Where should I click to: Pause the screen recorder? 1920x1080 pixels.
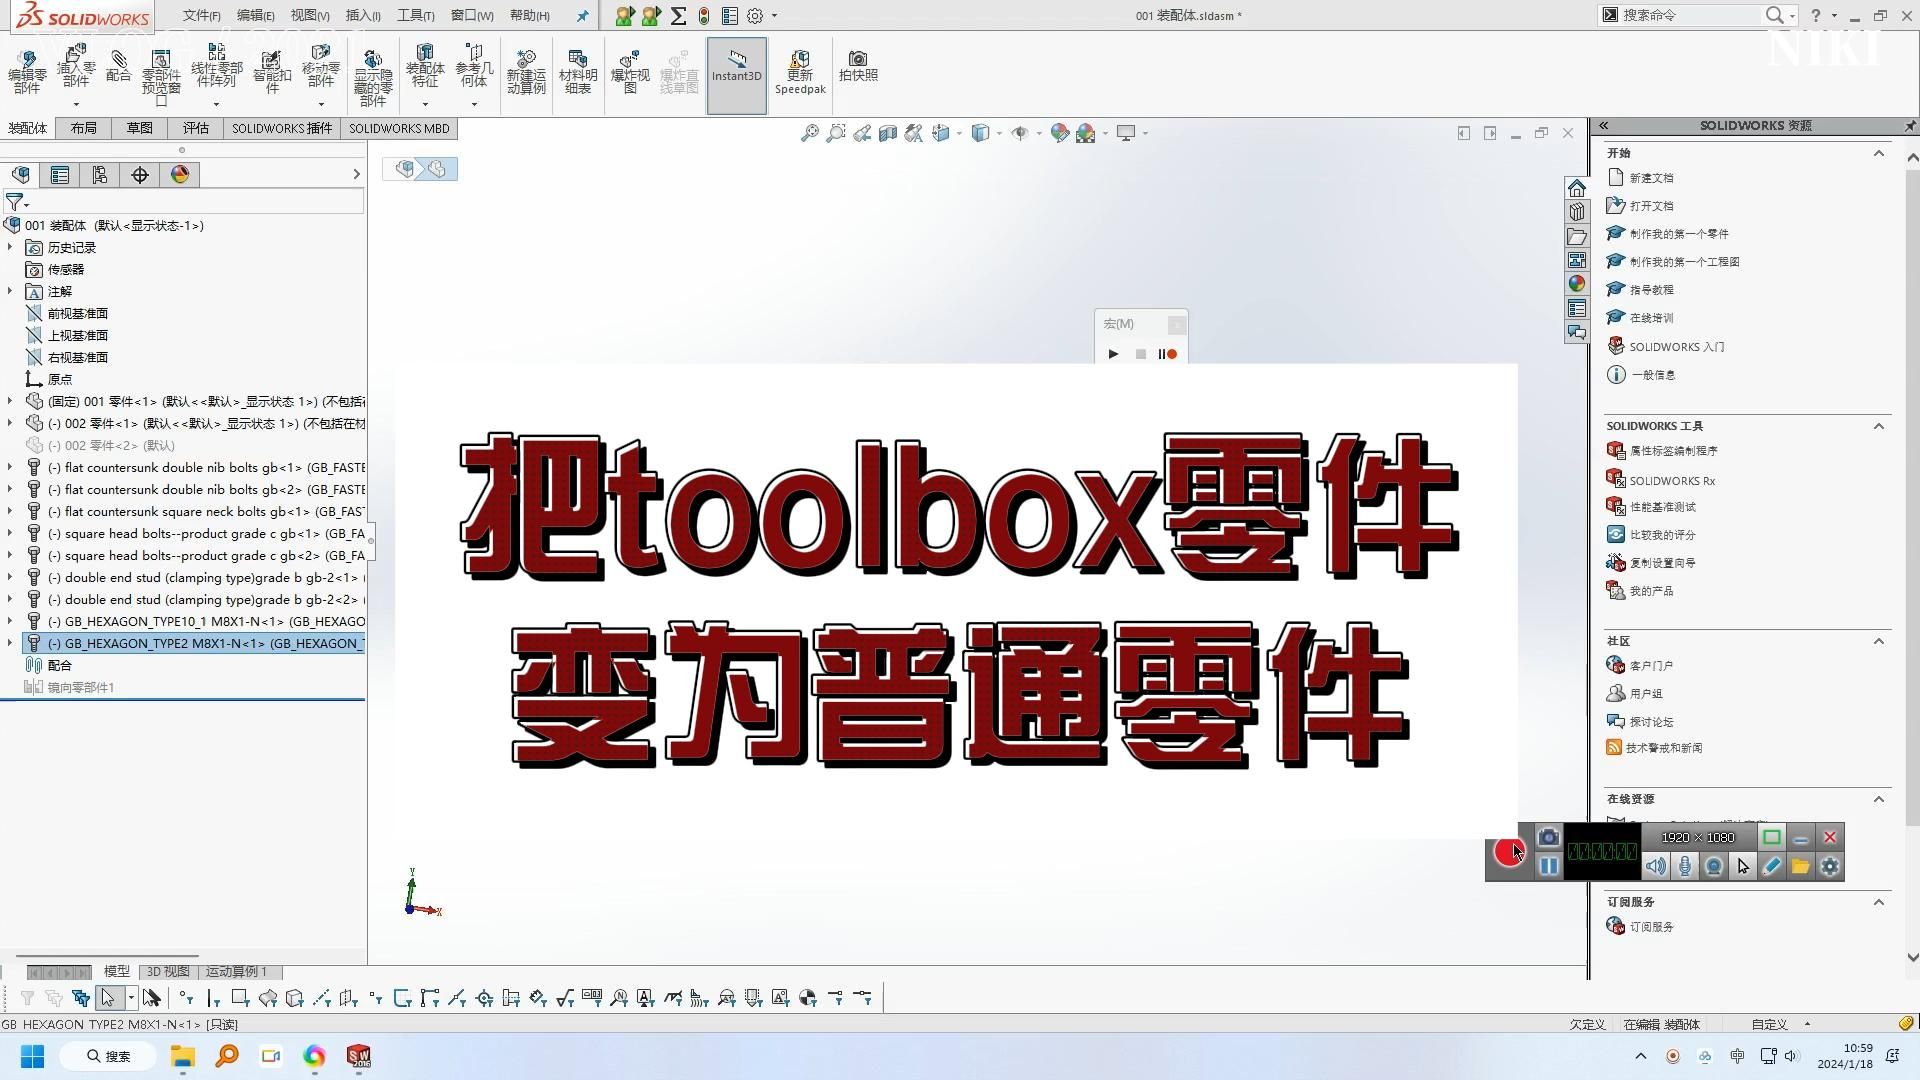[x=1548, y=866]
